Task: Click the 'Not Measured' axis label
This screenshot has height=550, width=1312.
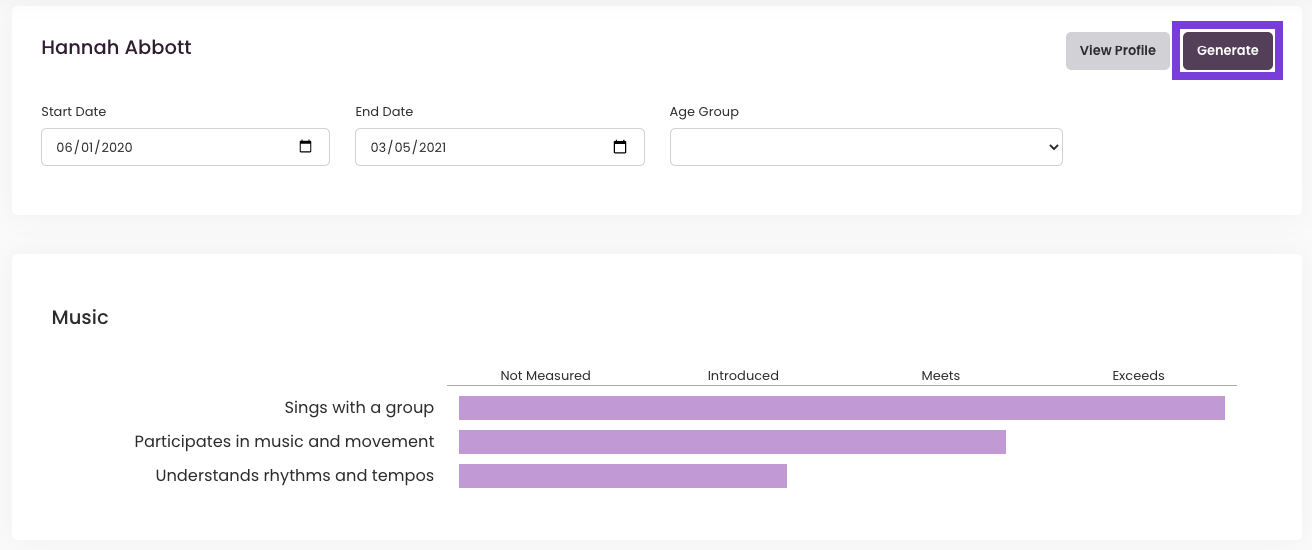Action: coord(545,376)
